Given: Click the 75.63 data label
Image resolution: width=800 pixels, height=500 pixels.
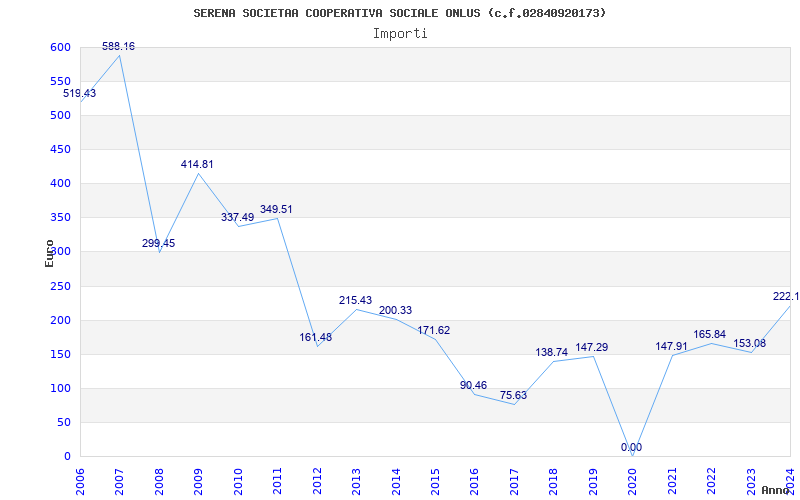Looking at the screenshot, I should pyautogui.click(x=513, y=395).
